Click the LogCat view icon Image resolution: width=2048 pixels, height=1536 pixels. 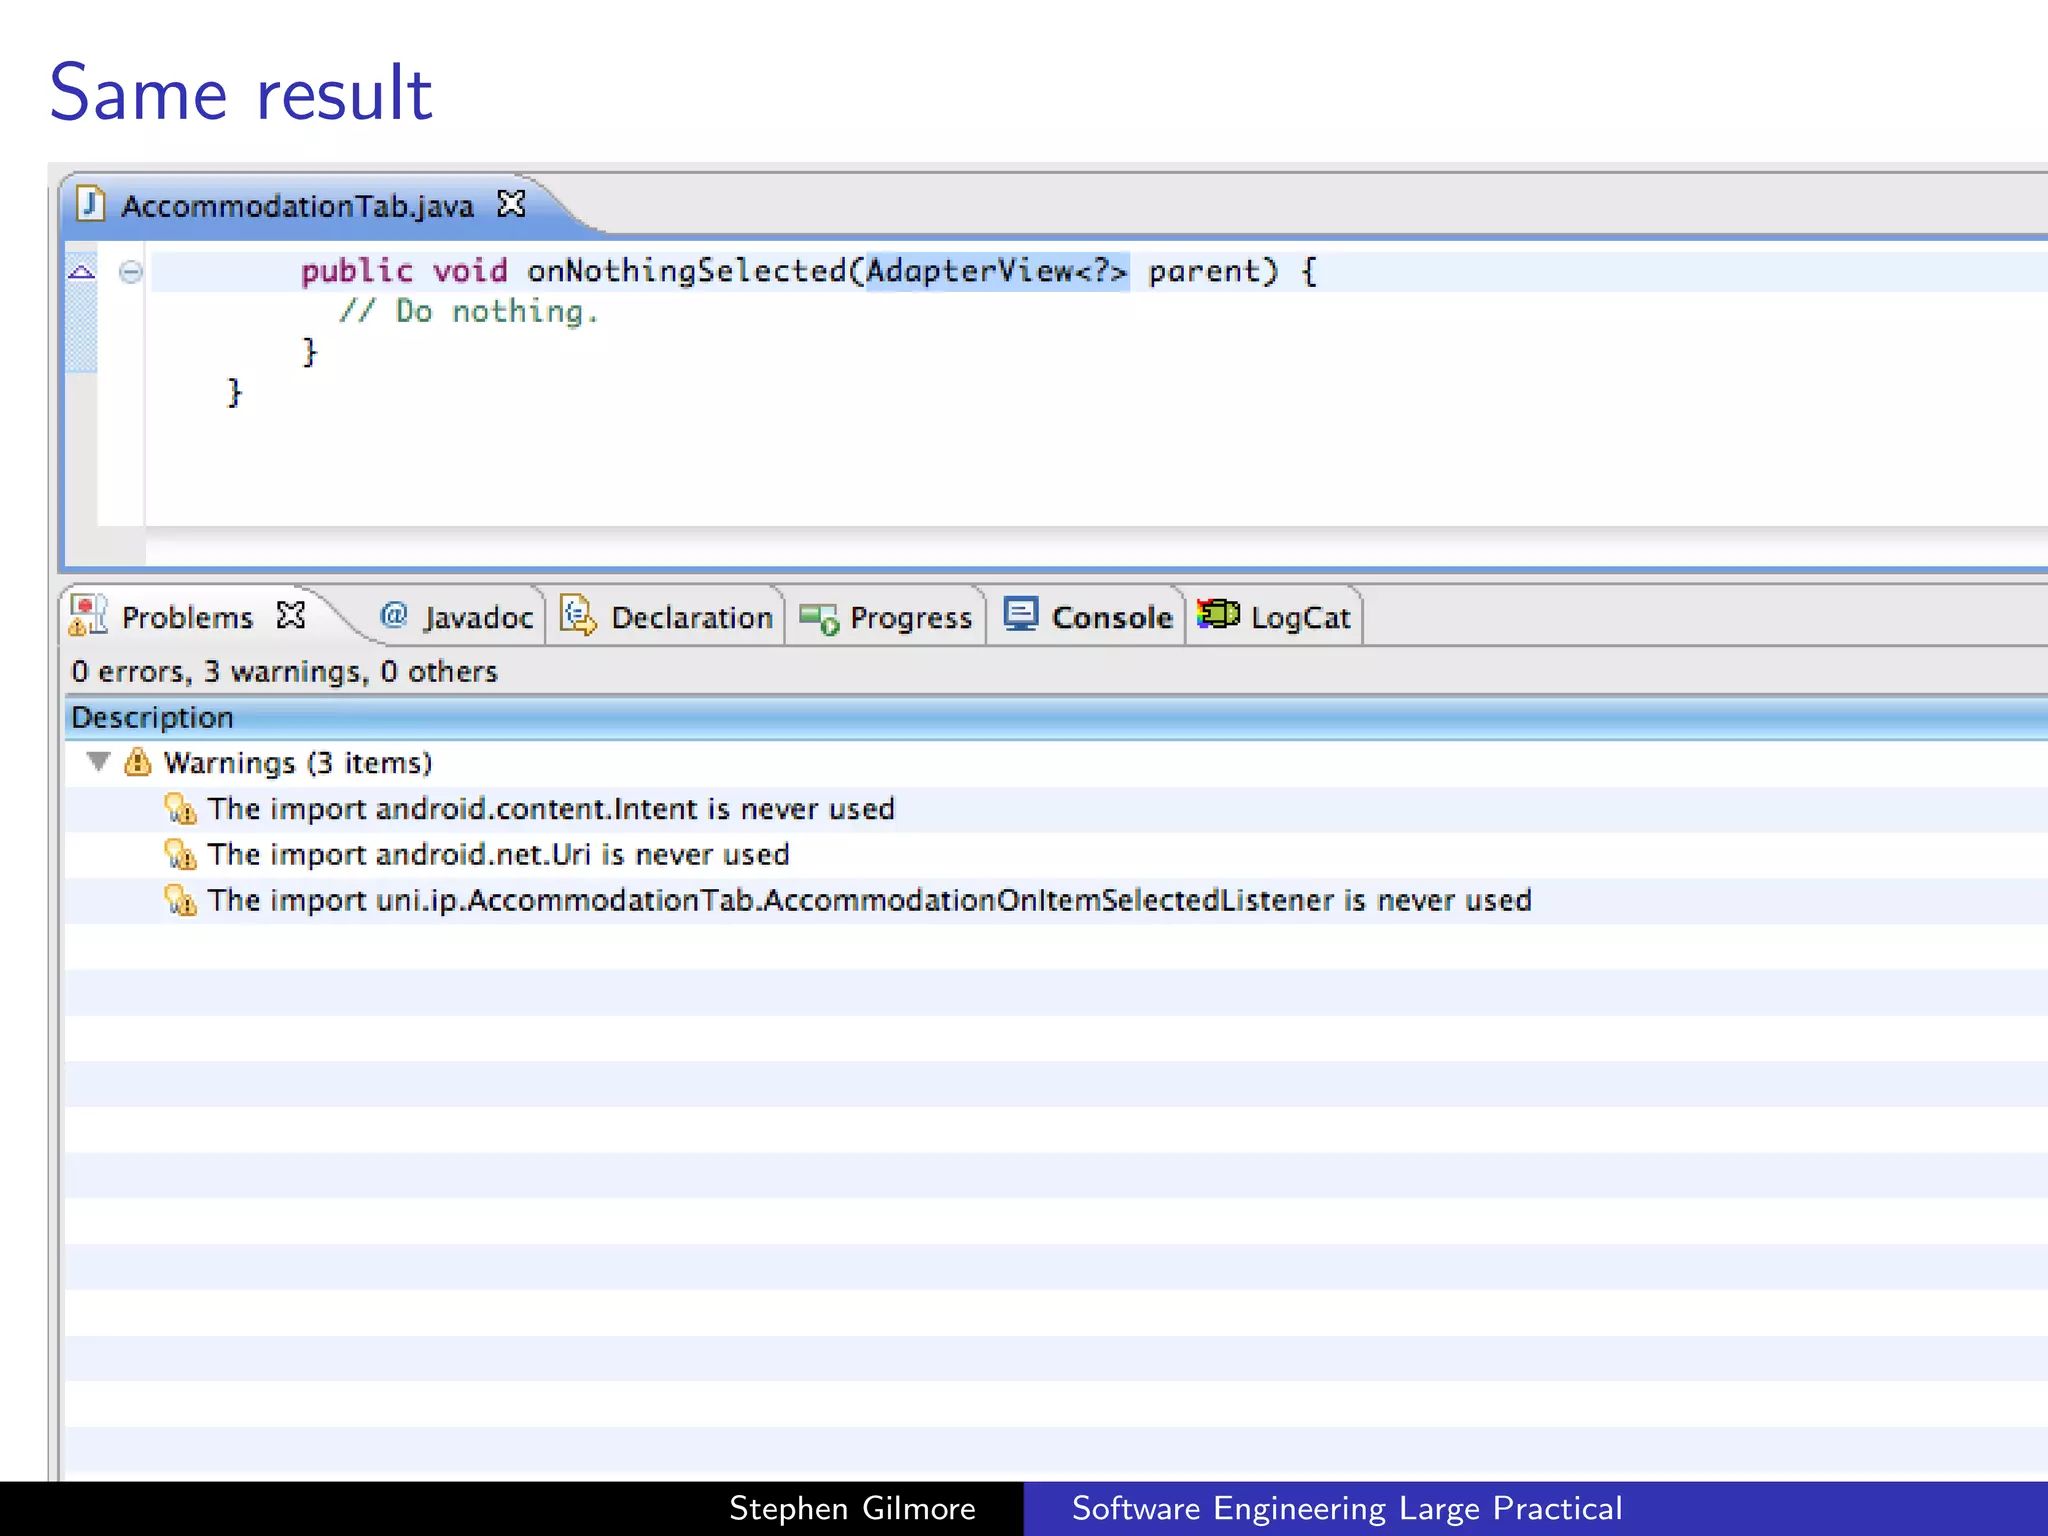coord(1218,613)
